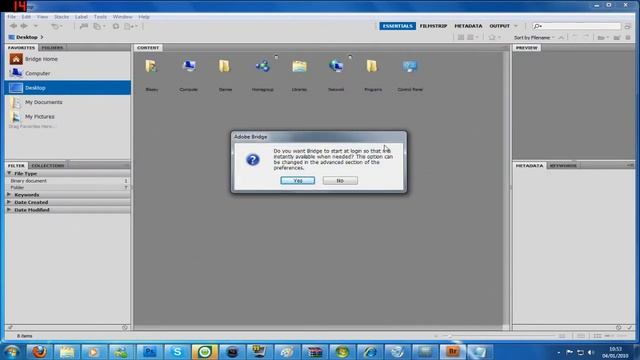Select Desktop in Favorites

click(x=68, y=88)
